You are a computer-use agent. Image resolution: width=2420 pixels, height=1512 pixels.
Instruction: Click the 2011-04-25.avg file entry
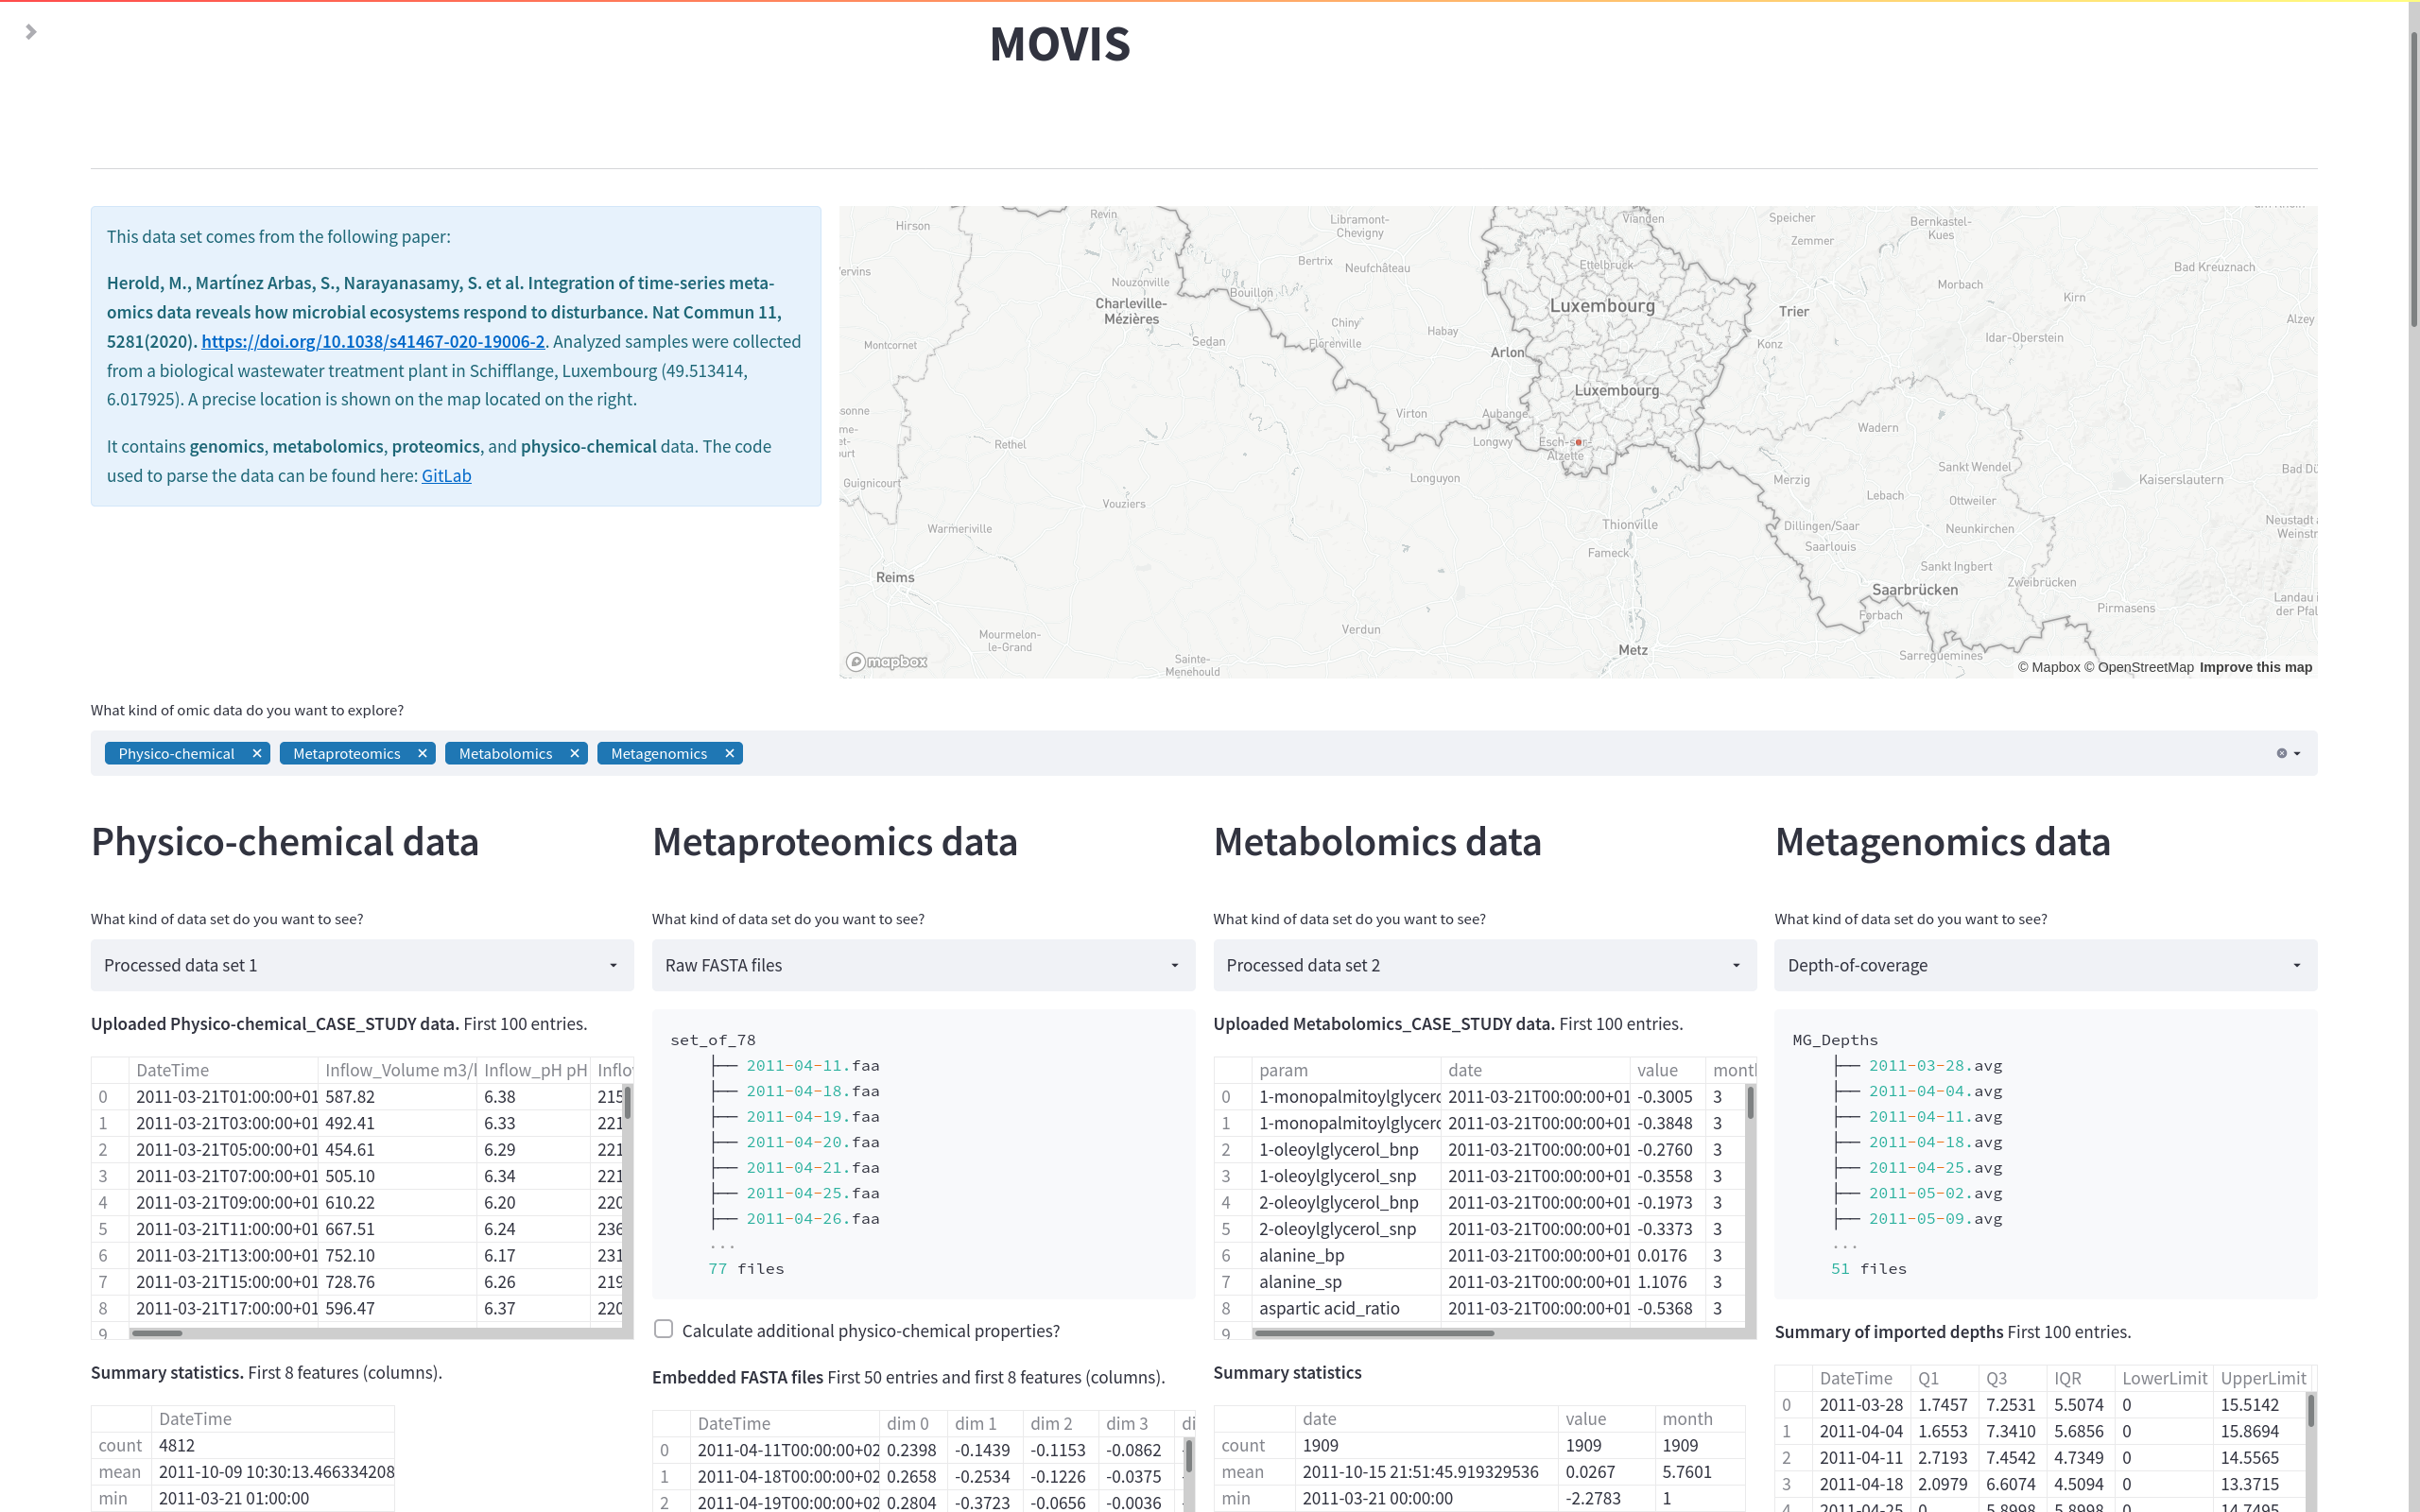[x=1935, y=1168]
